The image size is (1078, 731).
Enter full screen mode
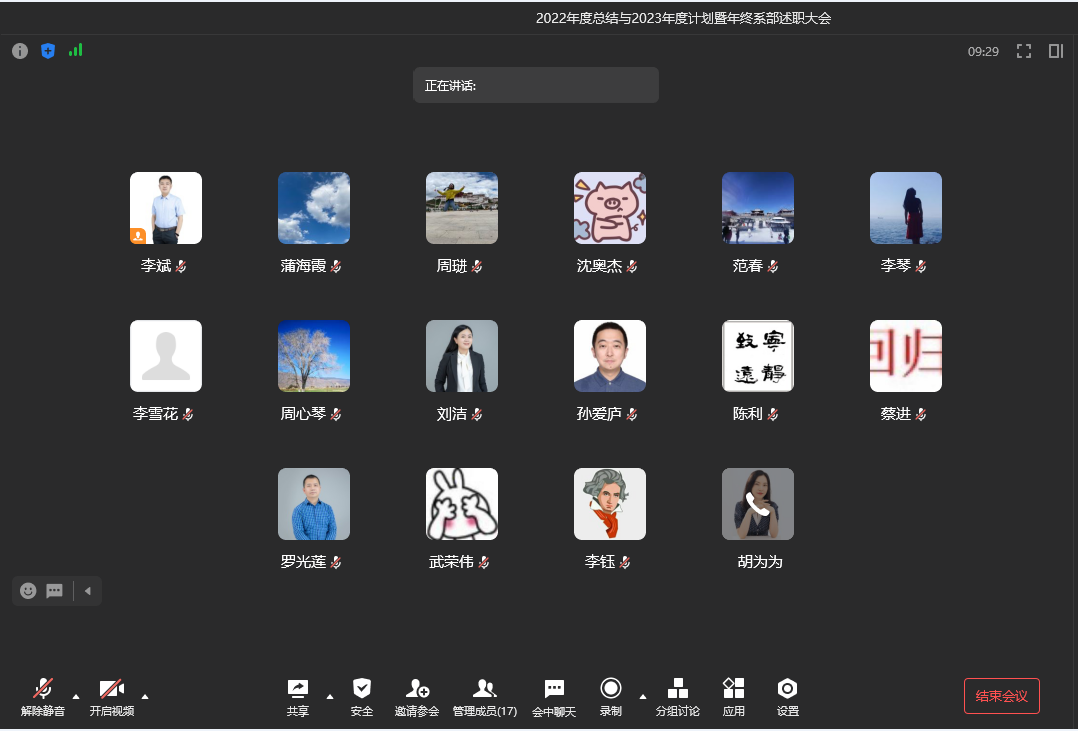click(1023, 51)
